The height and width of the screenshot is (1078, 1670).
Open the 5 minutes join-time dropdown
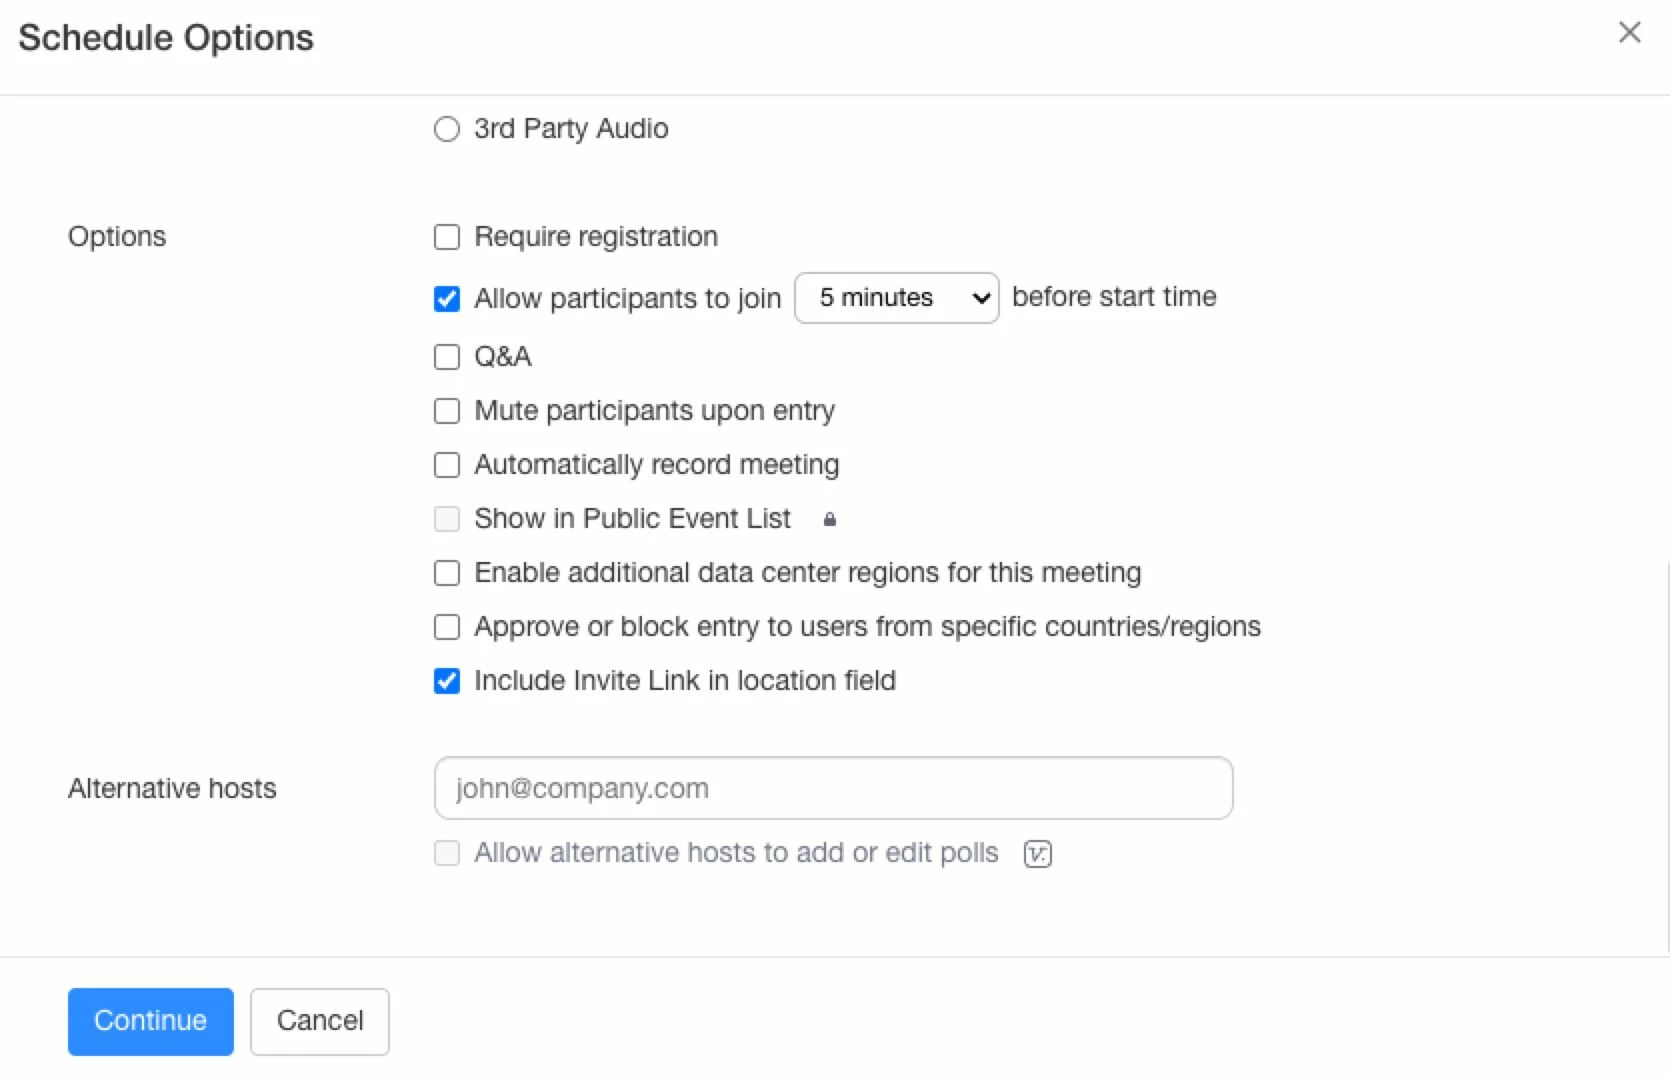pos(896,298)
